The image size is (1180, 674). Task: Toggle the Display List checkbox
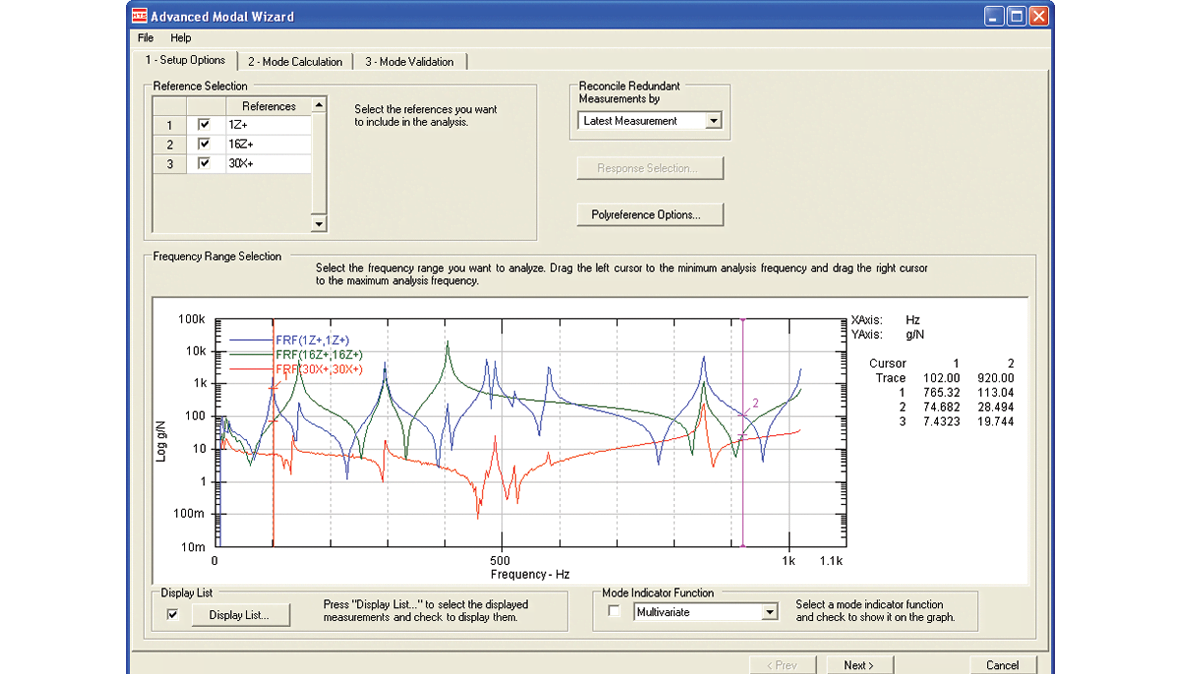(x=171, y=615)
